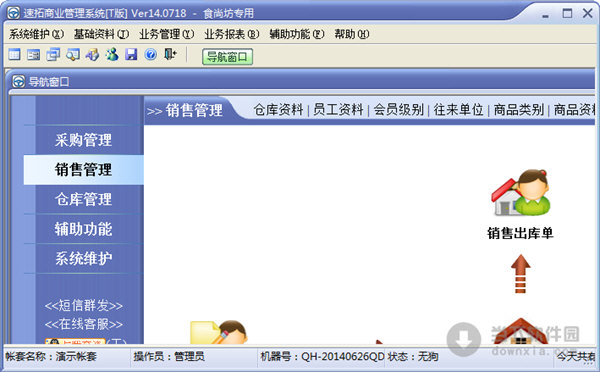Click the form list toolbar icon
This screenshot has width=600, height=372.
(34, 55)
